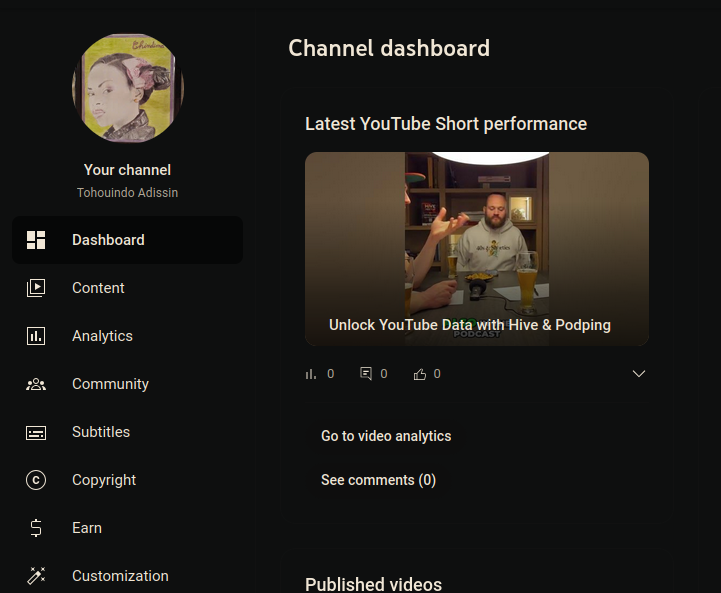This screenshot has height=593, width=721.
Task: Click the Earn dollar sign icon
Action: coord(36,528)
